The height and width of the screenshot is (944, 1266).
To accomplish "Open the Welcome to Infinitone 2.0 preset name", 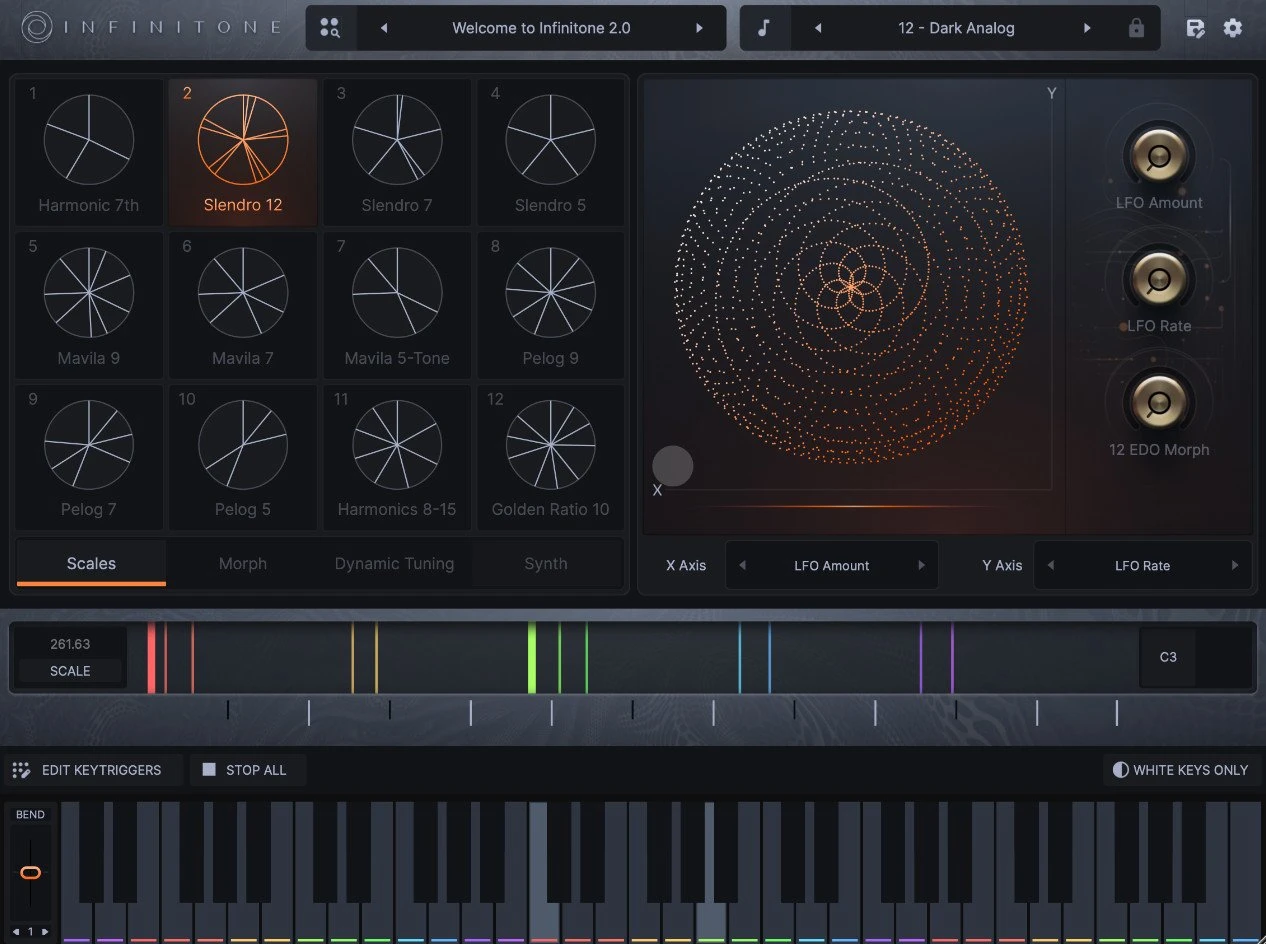I will (x=541, y=28).
